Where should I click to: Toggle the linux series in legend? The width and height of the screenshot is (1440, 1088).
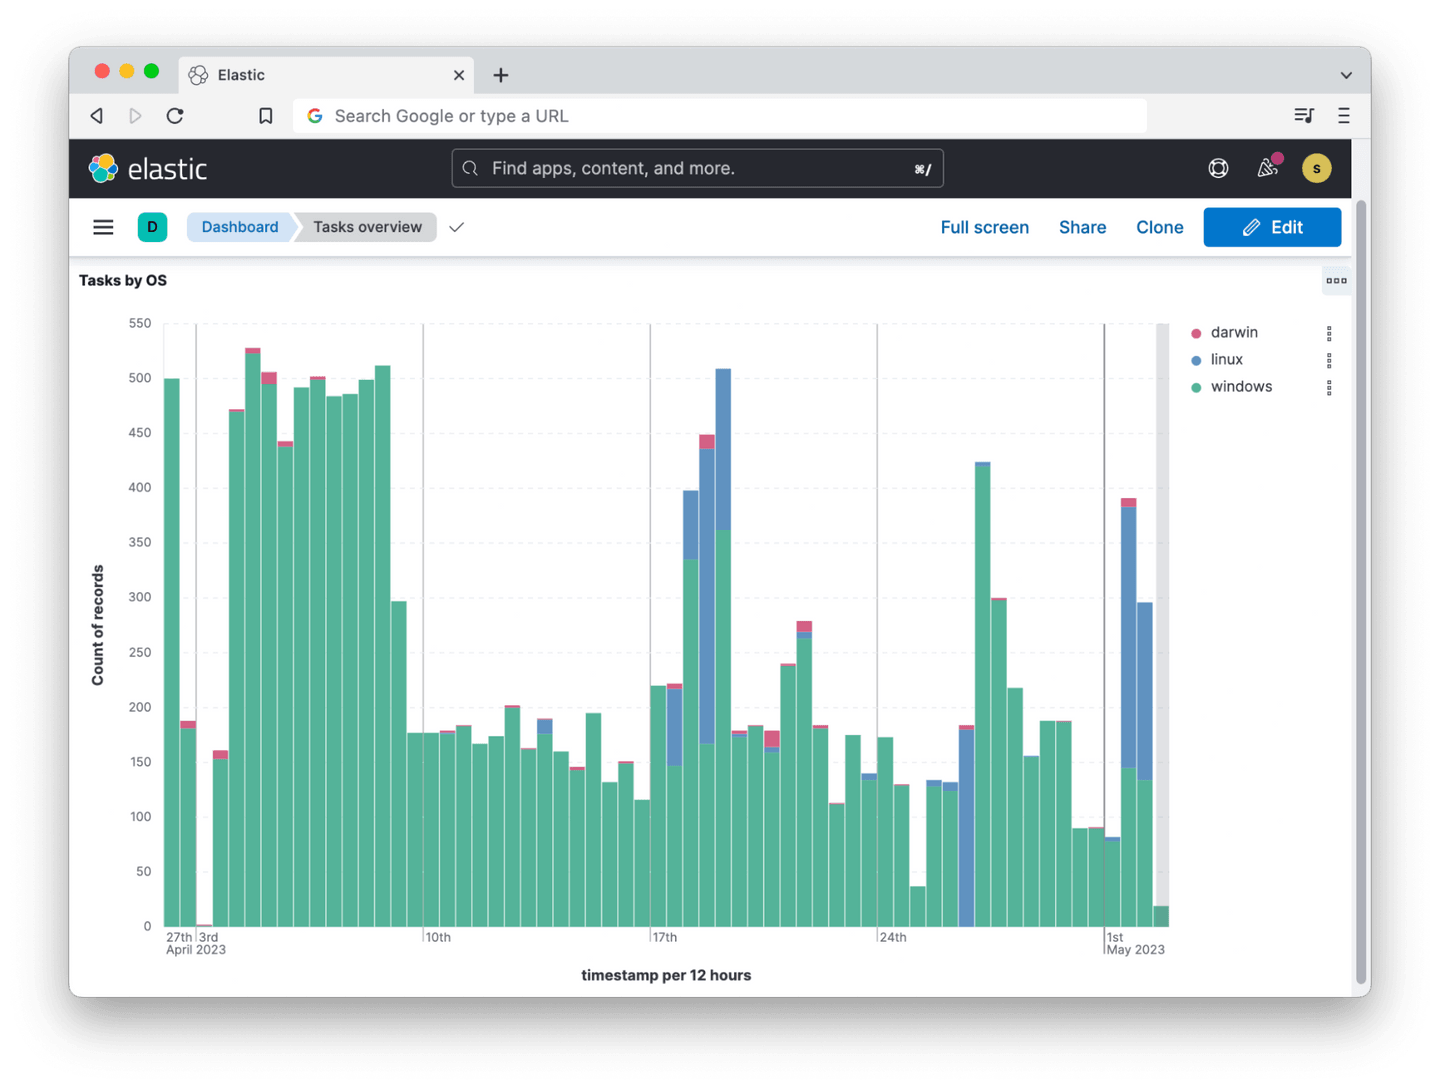tap(1226, 360)
